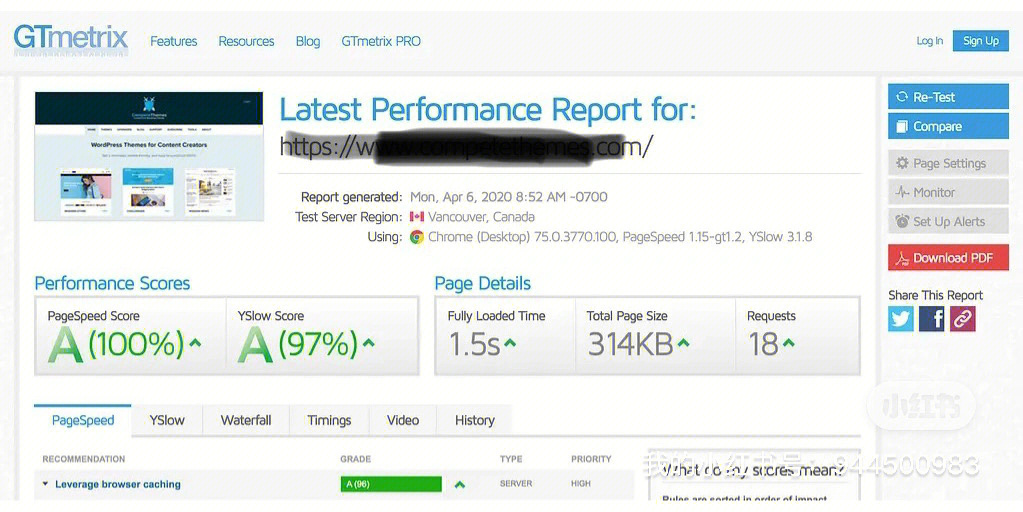Click the Compare button

948,127
